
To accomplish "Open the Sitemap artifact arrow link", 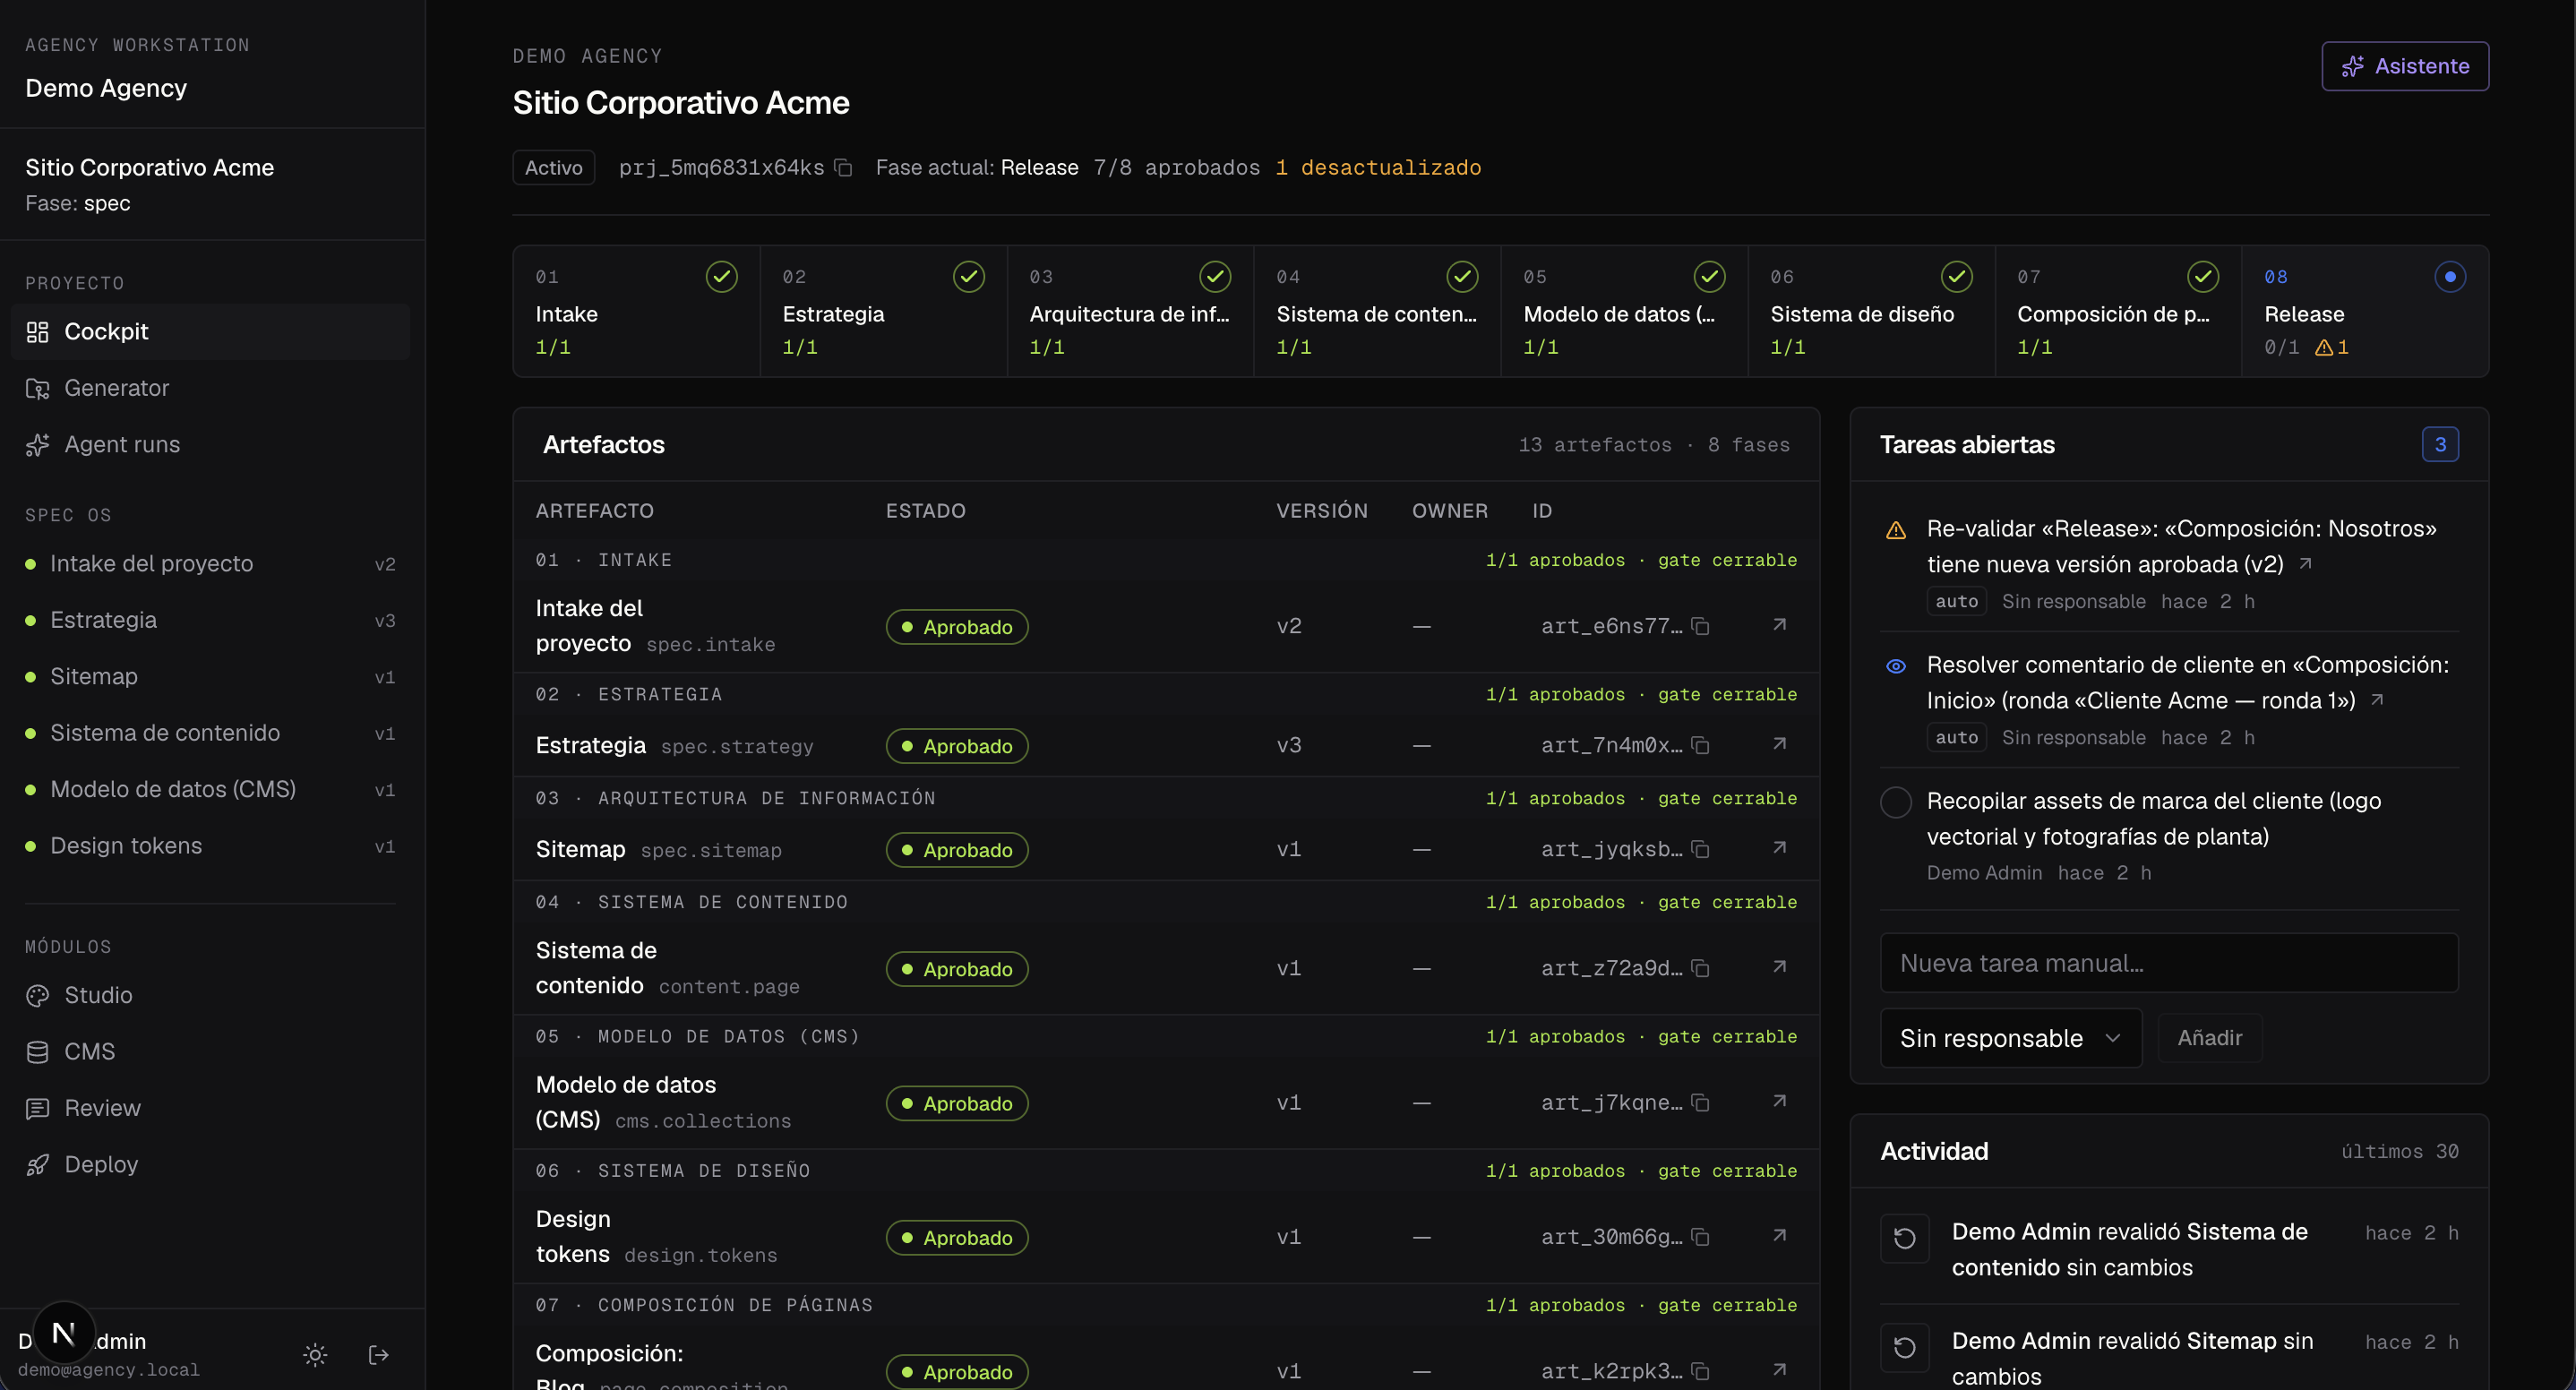I will click(x=1780, y=848).
